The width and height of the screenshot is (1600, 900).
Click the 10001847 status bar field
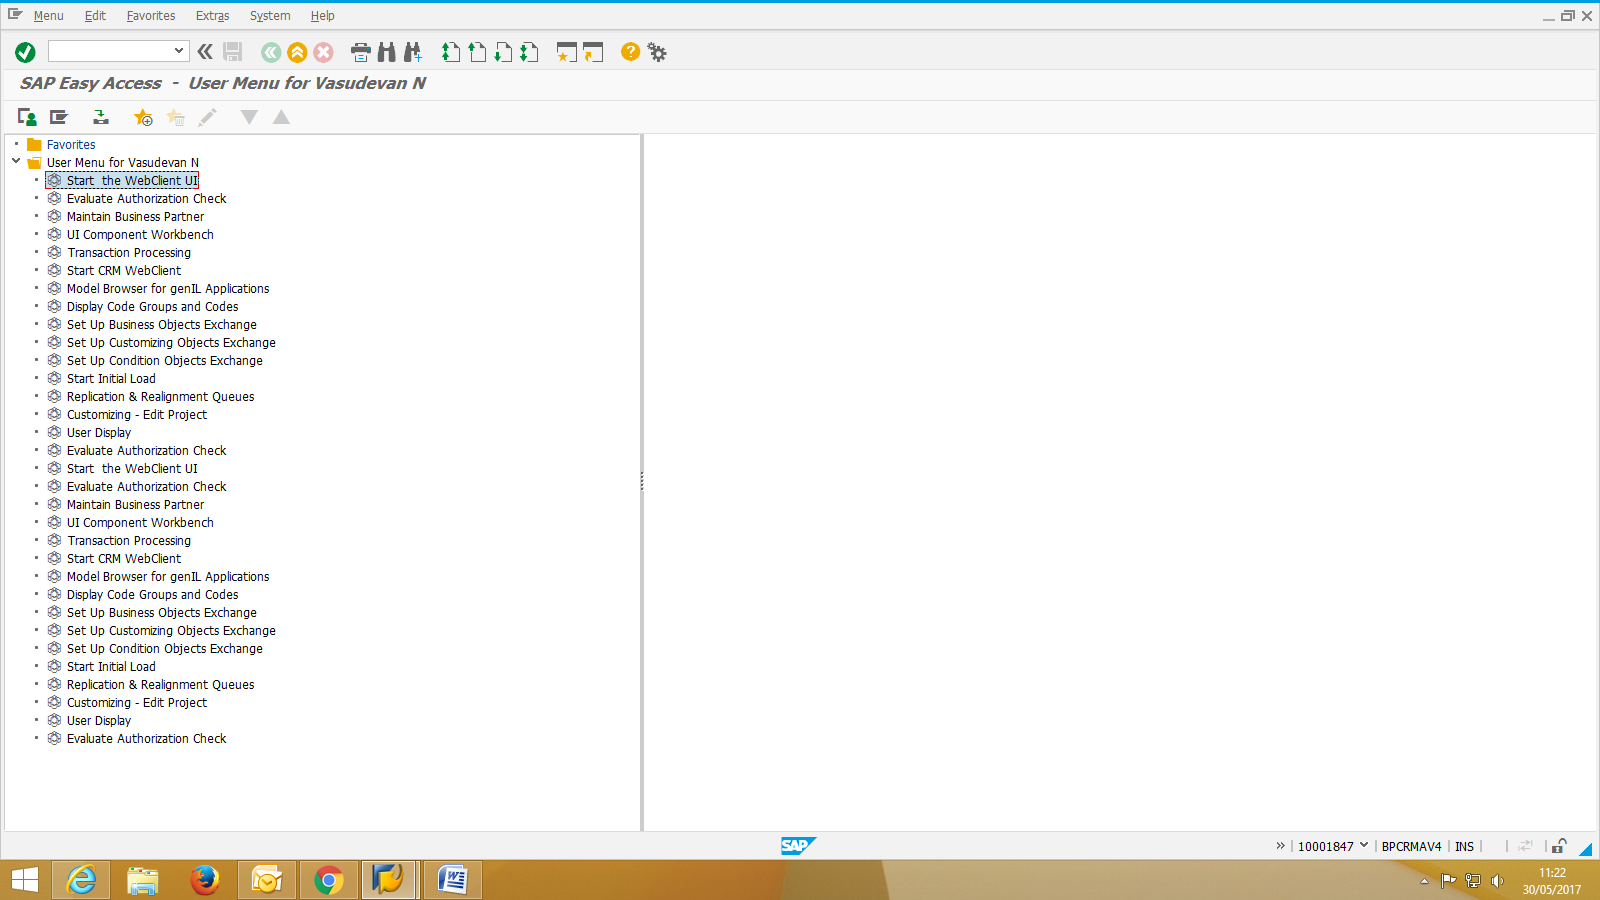coord(1325,847)
